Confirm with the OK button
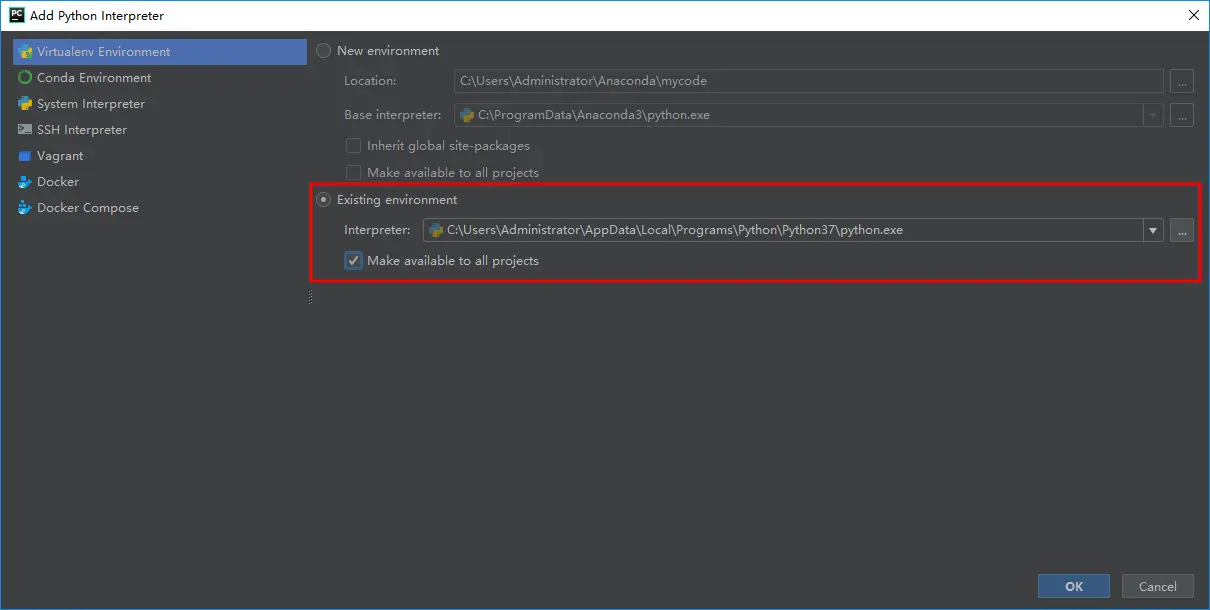 1074,587
